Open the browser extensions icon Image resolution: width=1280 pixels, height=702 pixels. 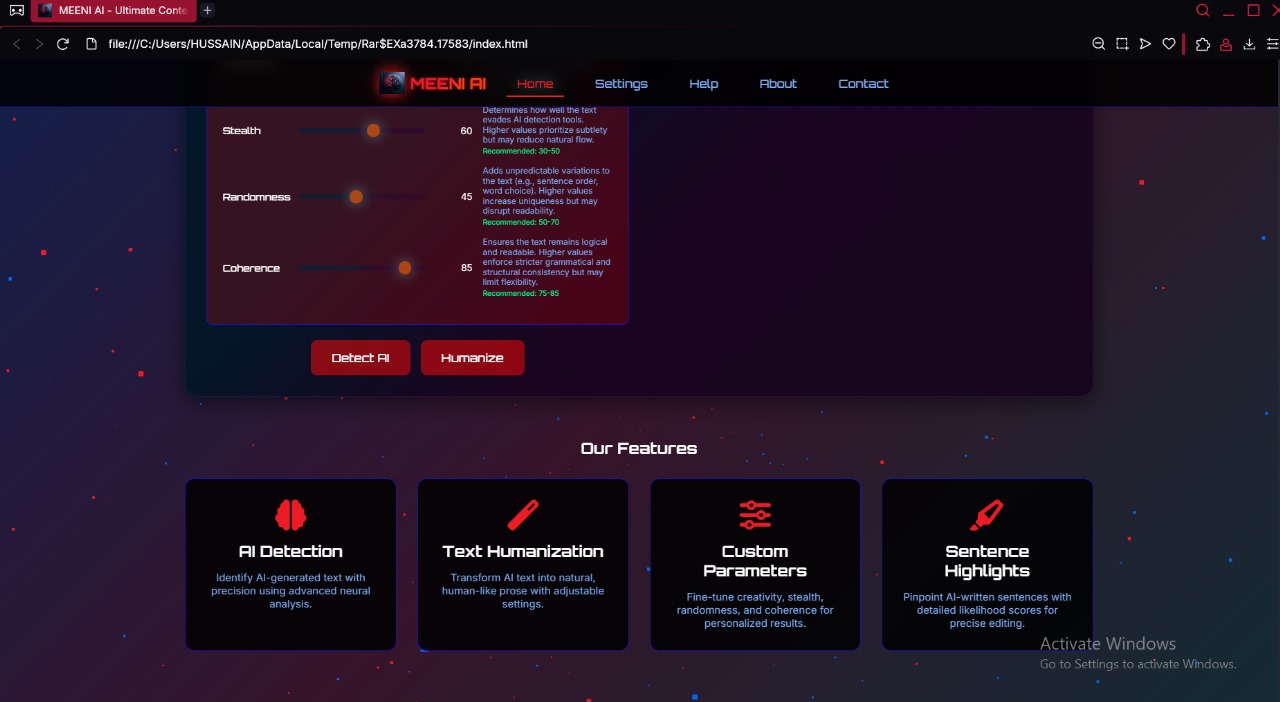point(1203,44)
